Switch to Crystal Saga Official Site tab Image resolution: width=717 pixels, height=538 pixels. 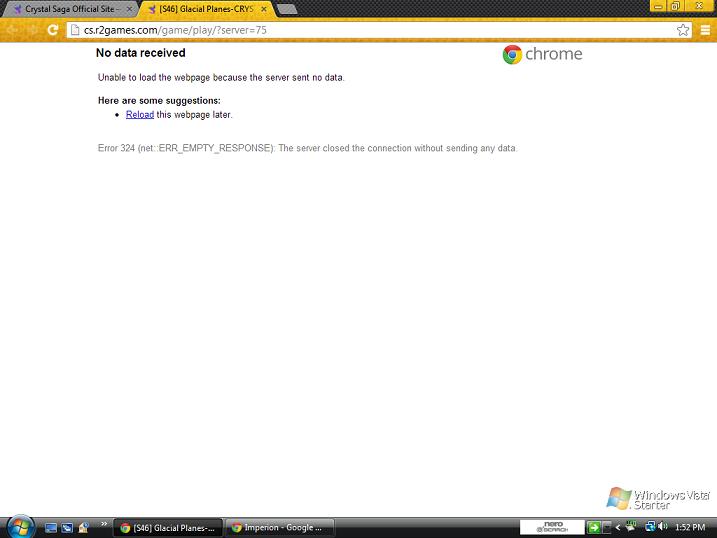click(x=66, y=8)
